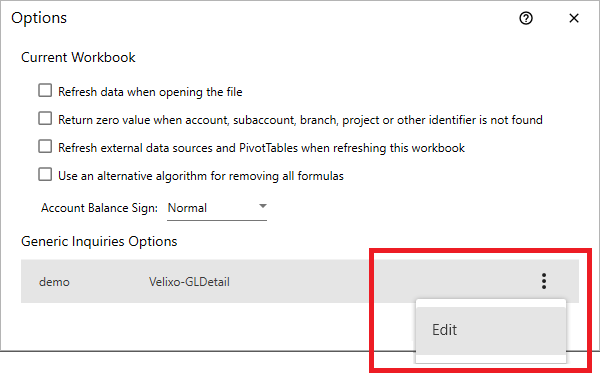Select the demo generic inquiry row
This screenshot has height=377, width=600.
click(300, 281)
